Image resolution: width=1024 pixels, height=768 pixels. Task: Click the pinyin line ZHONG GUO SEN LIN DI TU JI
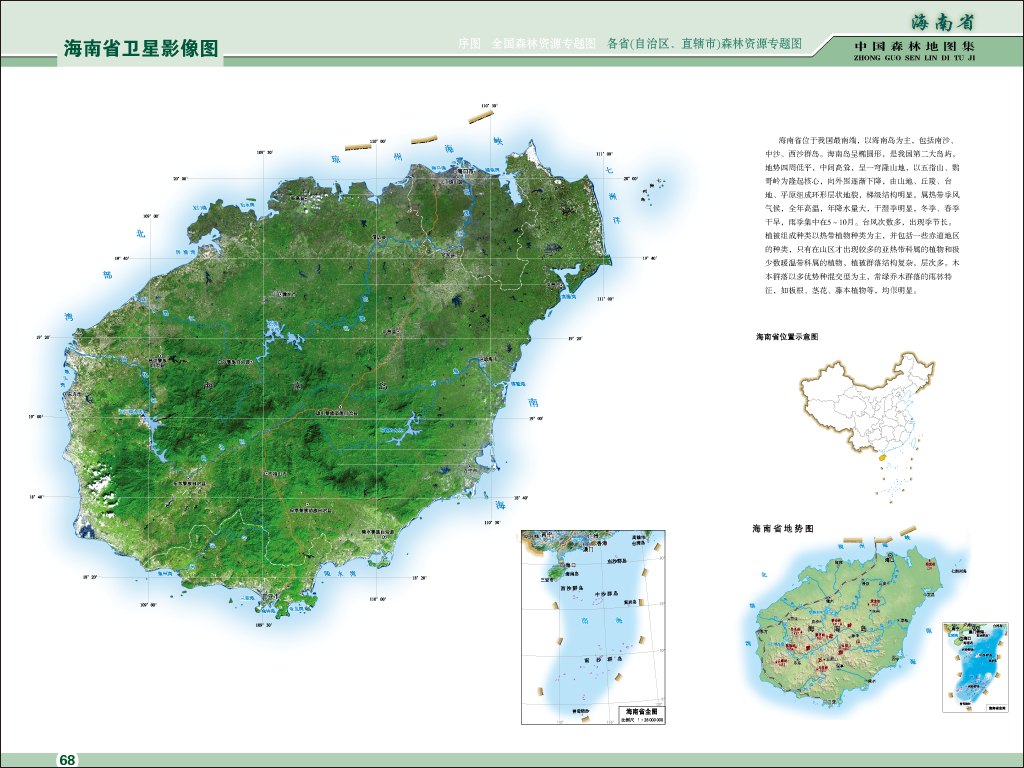coord(914,58)
